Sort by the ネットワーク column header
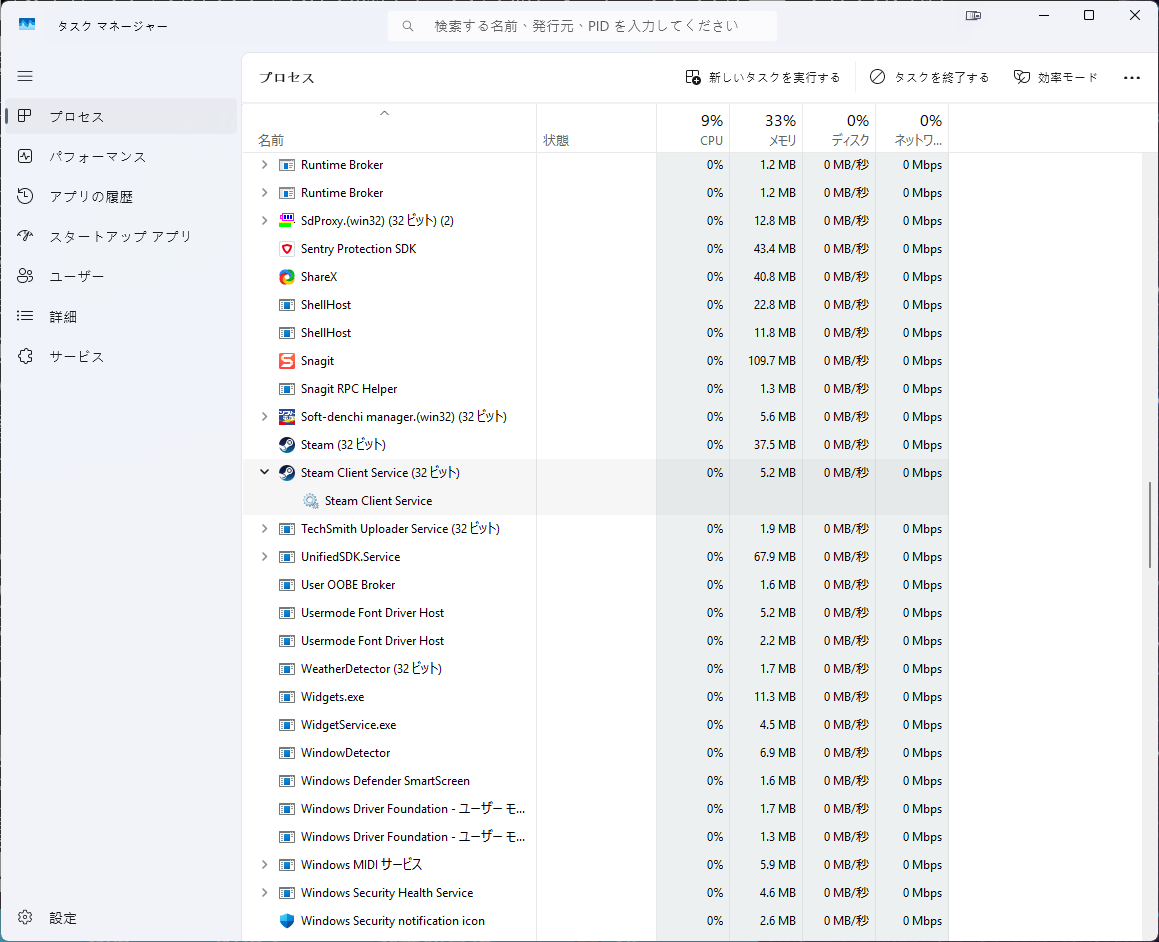 tap(912, 129)
